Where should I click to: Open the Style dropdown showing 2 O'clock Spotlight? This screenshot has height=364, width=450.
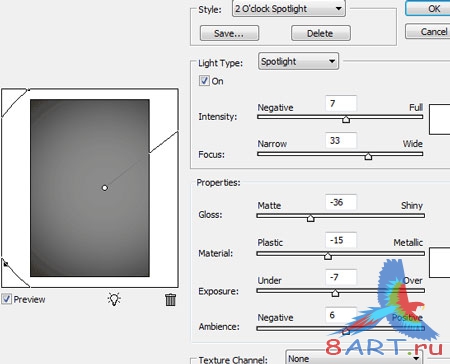[x=289, y=8]
